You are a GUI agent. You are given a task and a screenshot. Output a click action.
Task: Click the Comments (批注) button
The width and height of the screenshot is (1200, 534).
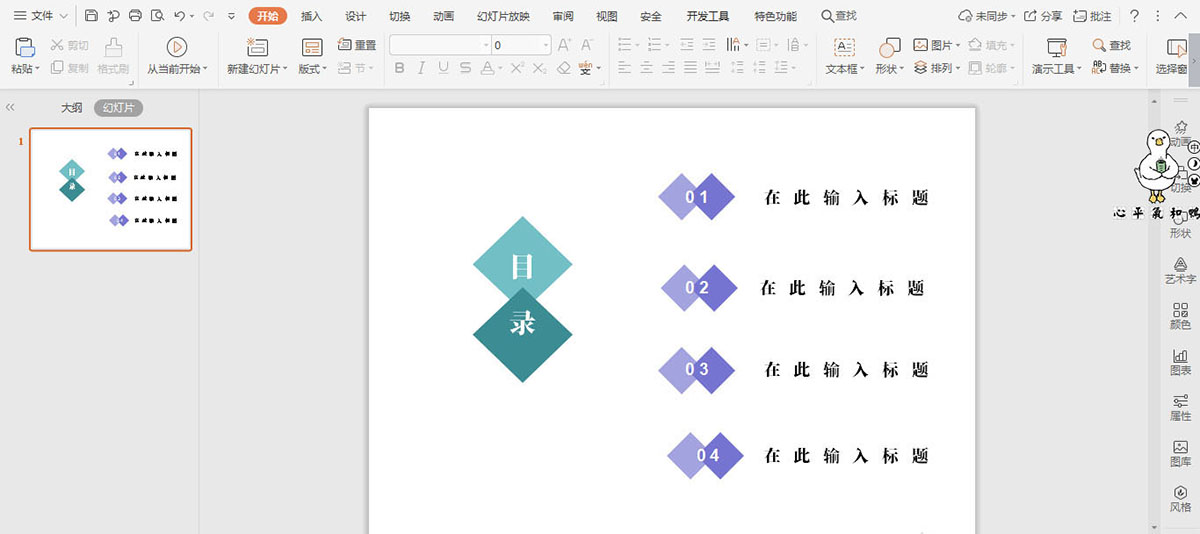(1092, 16)
